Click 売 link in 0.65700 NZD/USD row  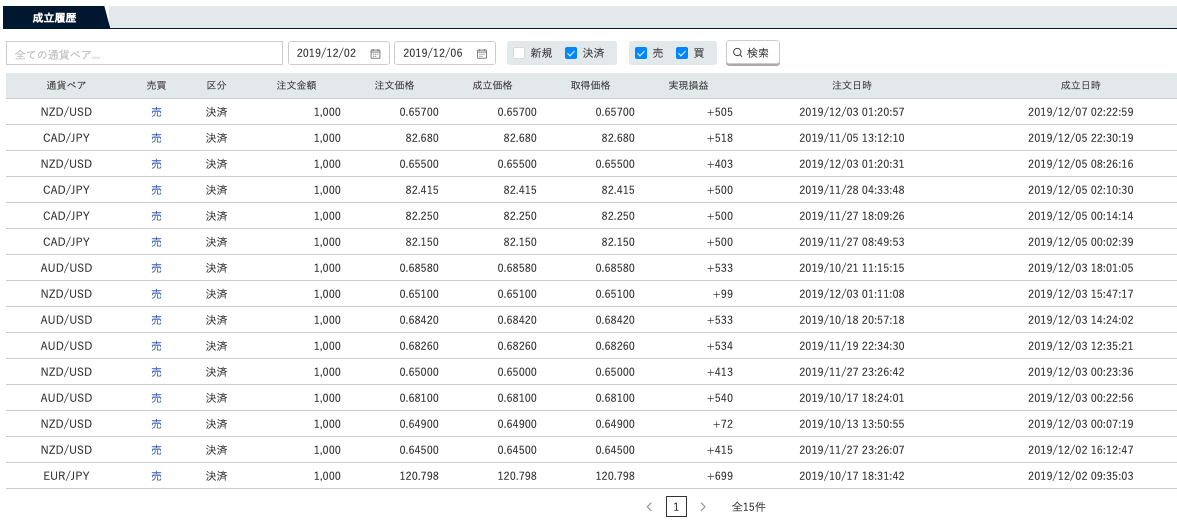coord(156,113)
